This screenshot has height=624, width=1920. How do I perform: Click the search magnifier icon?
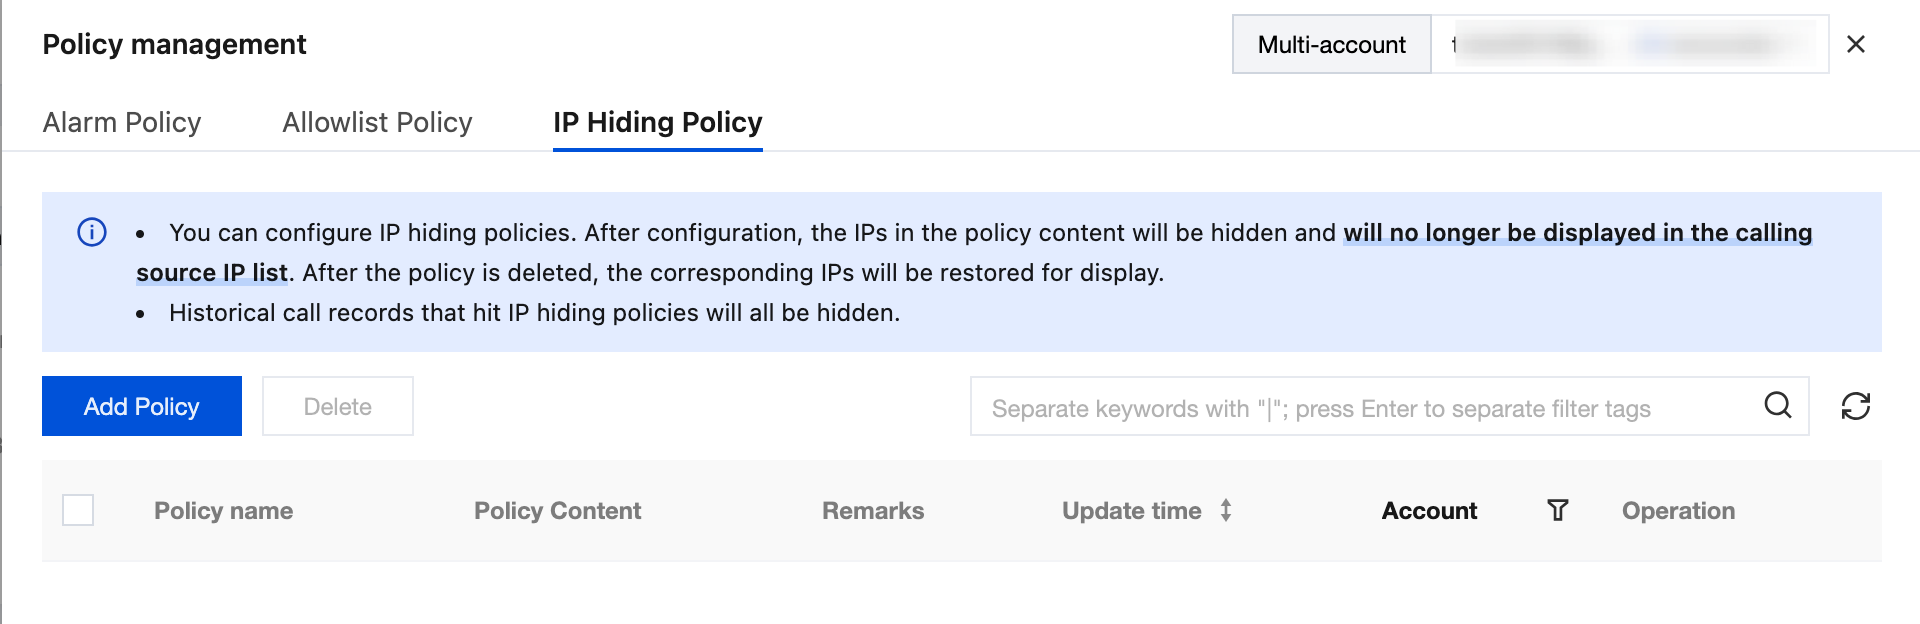click(x=1777, y=405)
